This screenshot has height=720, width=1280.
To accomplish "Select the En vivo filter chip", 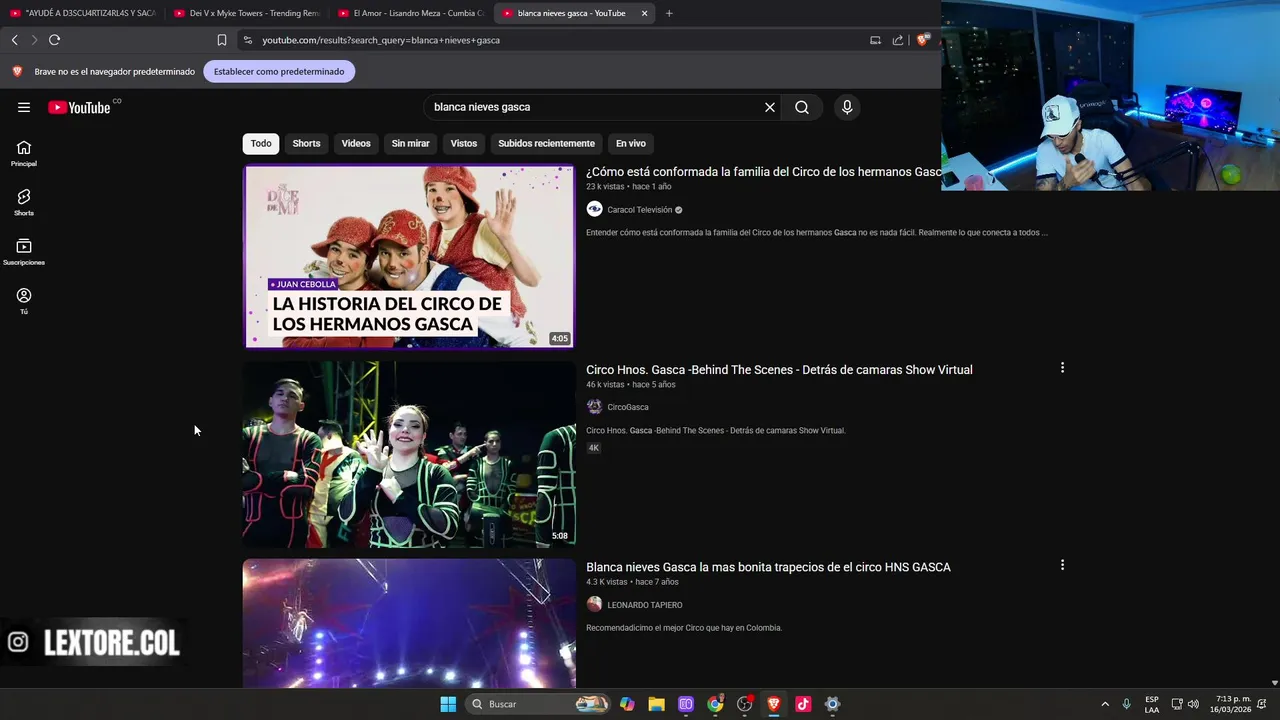I will 631,143.
